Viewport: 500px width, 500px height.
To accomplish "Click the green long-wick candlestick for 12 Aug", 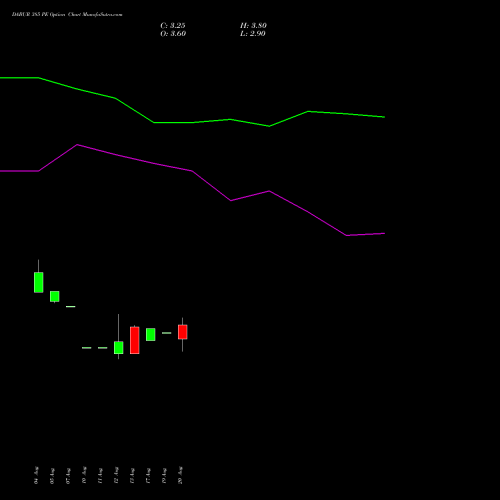I will [119, 347].
